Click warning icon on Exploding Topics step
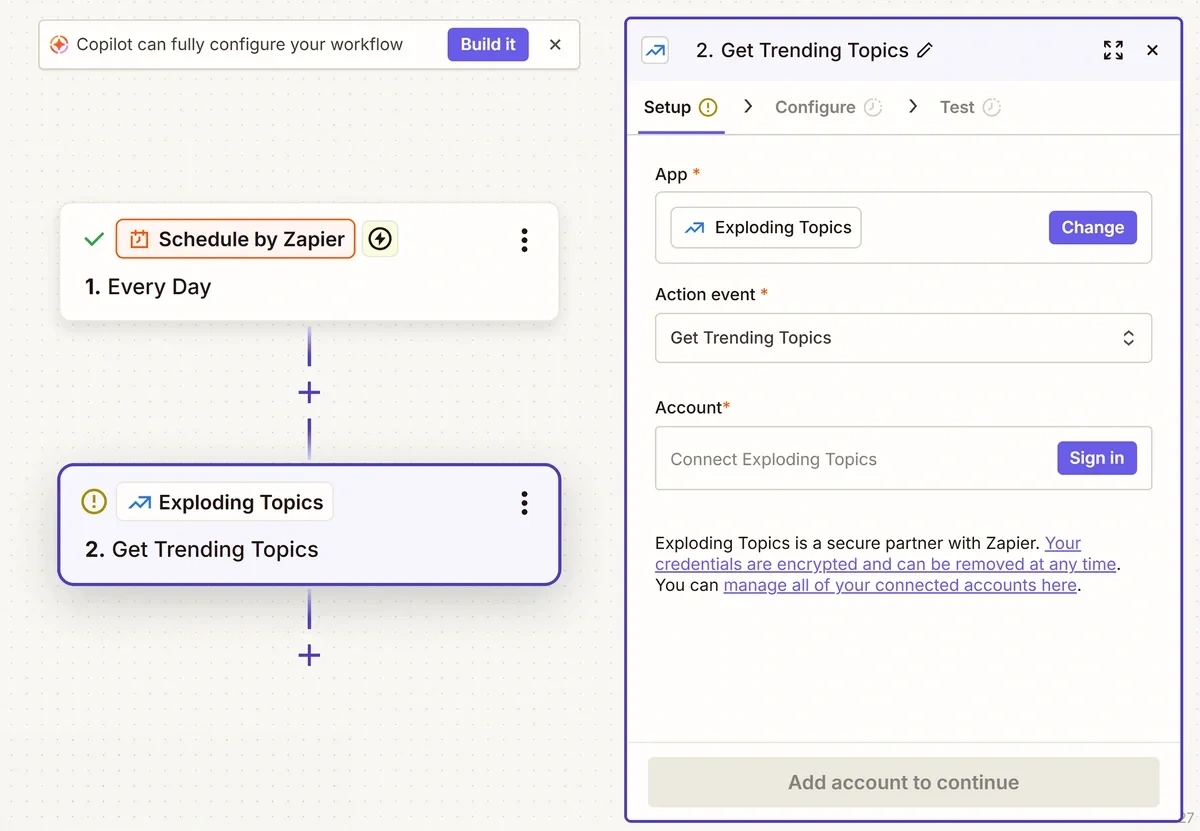This screenshot has height=831, width=1200. point(94,502)
